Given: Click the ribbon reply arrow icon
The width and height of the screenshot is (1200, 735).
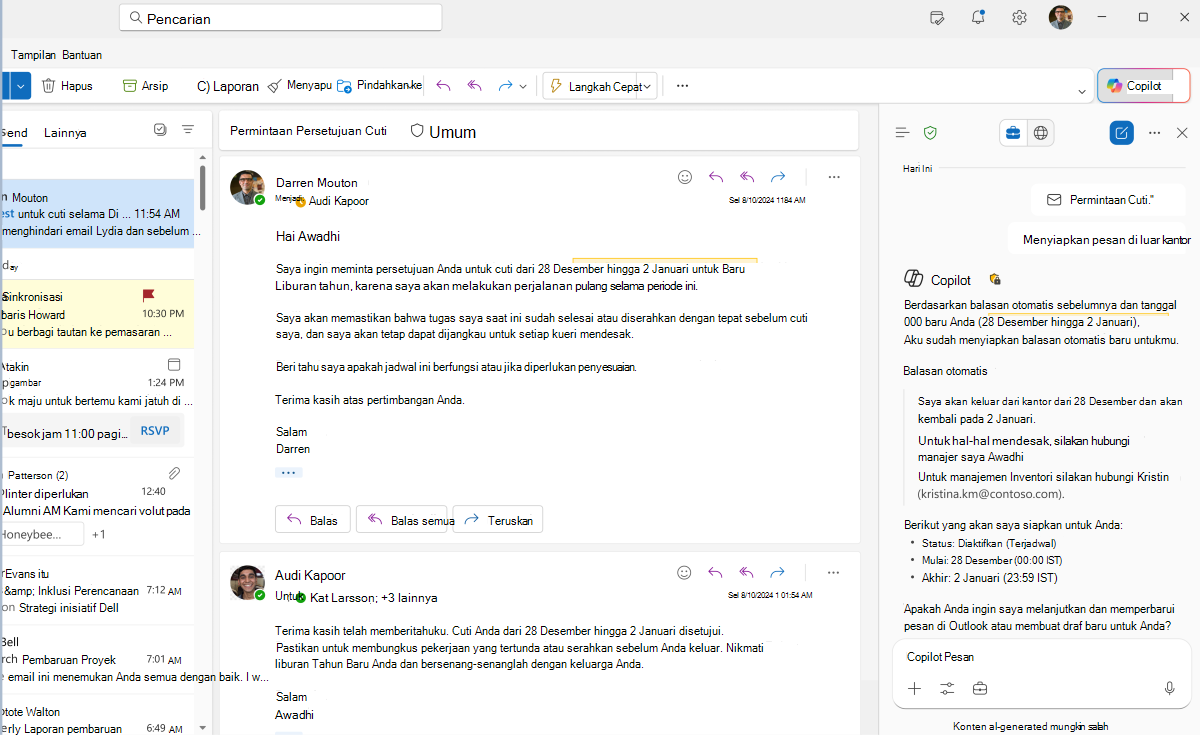Looking at the screenshot, I should (444, 86).
